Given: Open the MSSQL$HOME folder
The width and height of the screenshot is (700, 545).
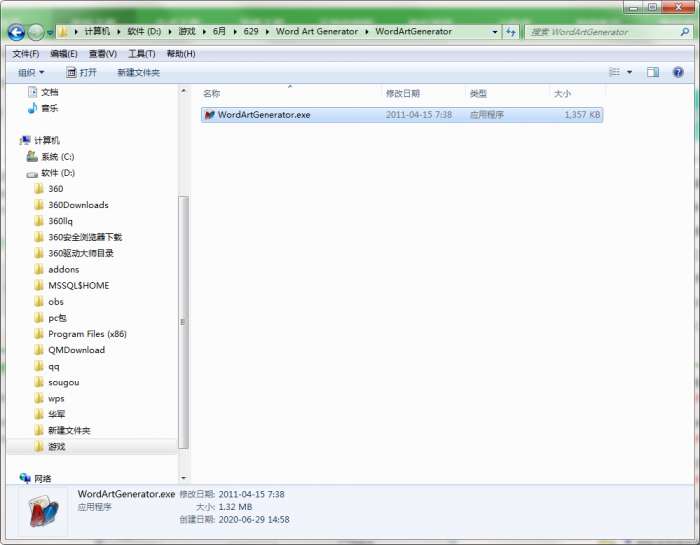Looking at the screenshot, I should pyautogui.click(x=79, y=285).
